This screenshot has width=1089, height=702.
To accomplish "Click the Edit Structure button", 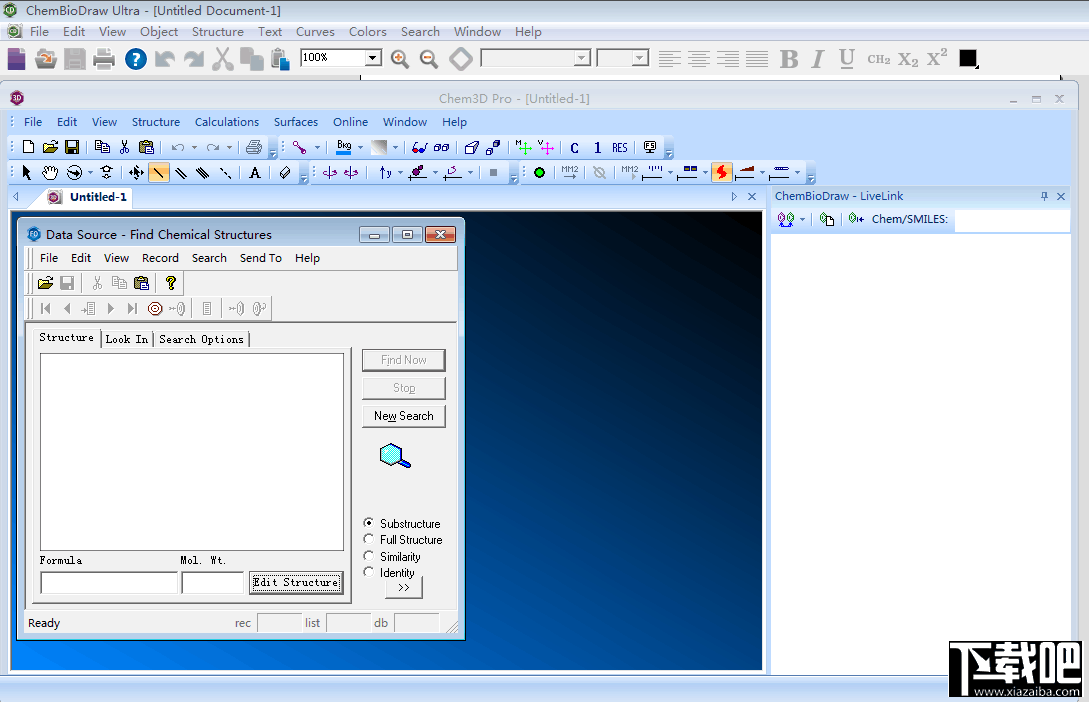I will (x=296, y=583).
